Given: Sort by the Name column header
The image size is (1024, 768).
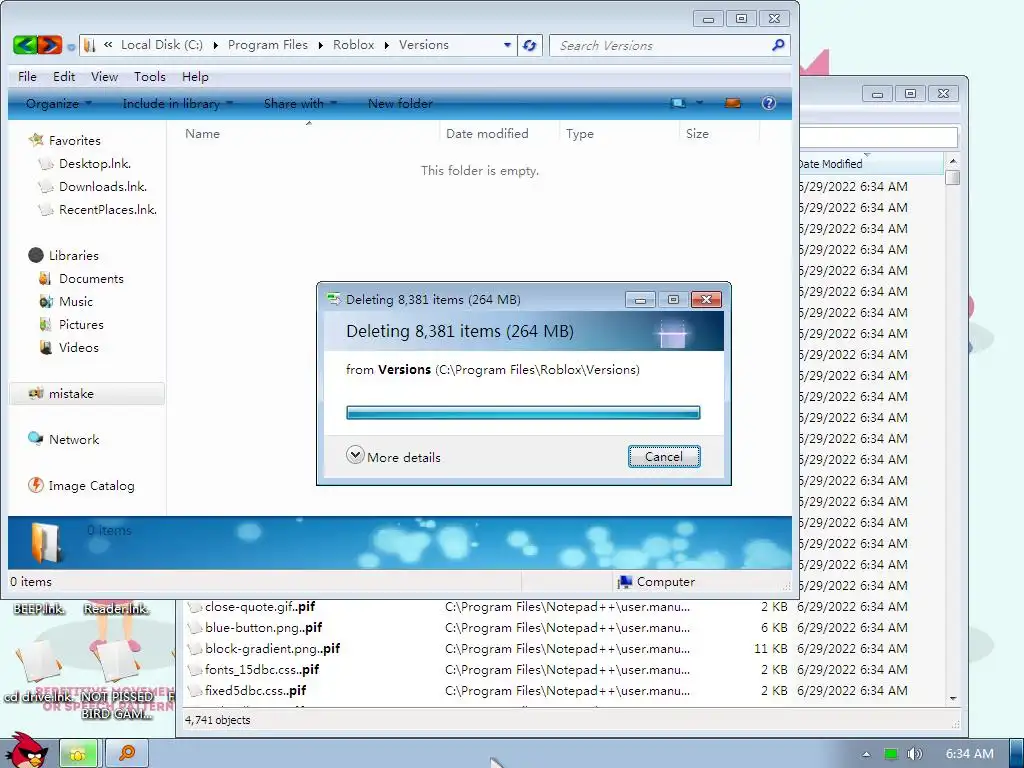Looking at the screenshot, I should coord(202,133).
